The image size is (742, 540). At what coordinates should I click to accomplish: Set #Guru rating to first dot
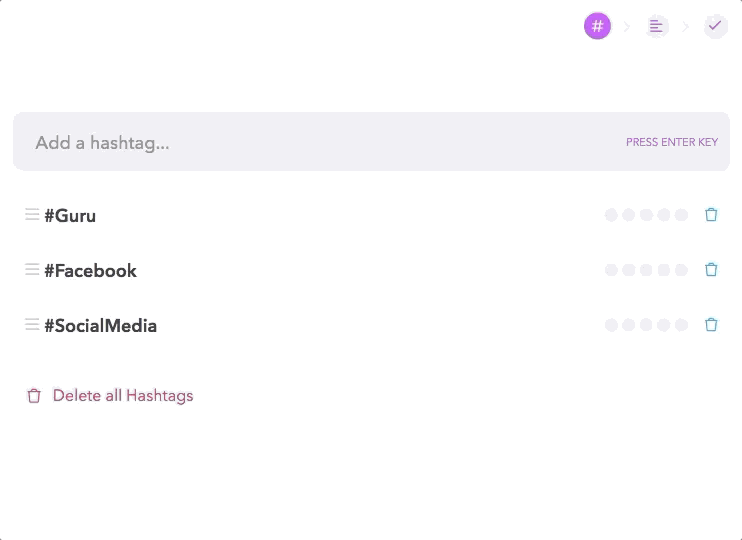pyautogui.click(x=611, y=215)
